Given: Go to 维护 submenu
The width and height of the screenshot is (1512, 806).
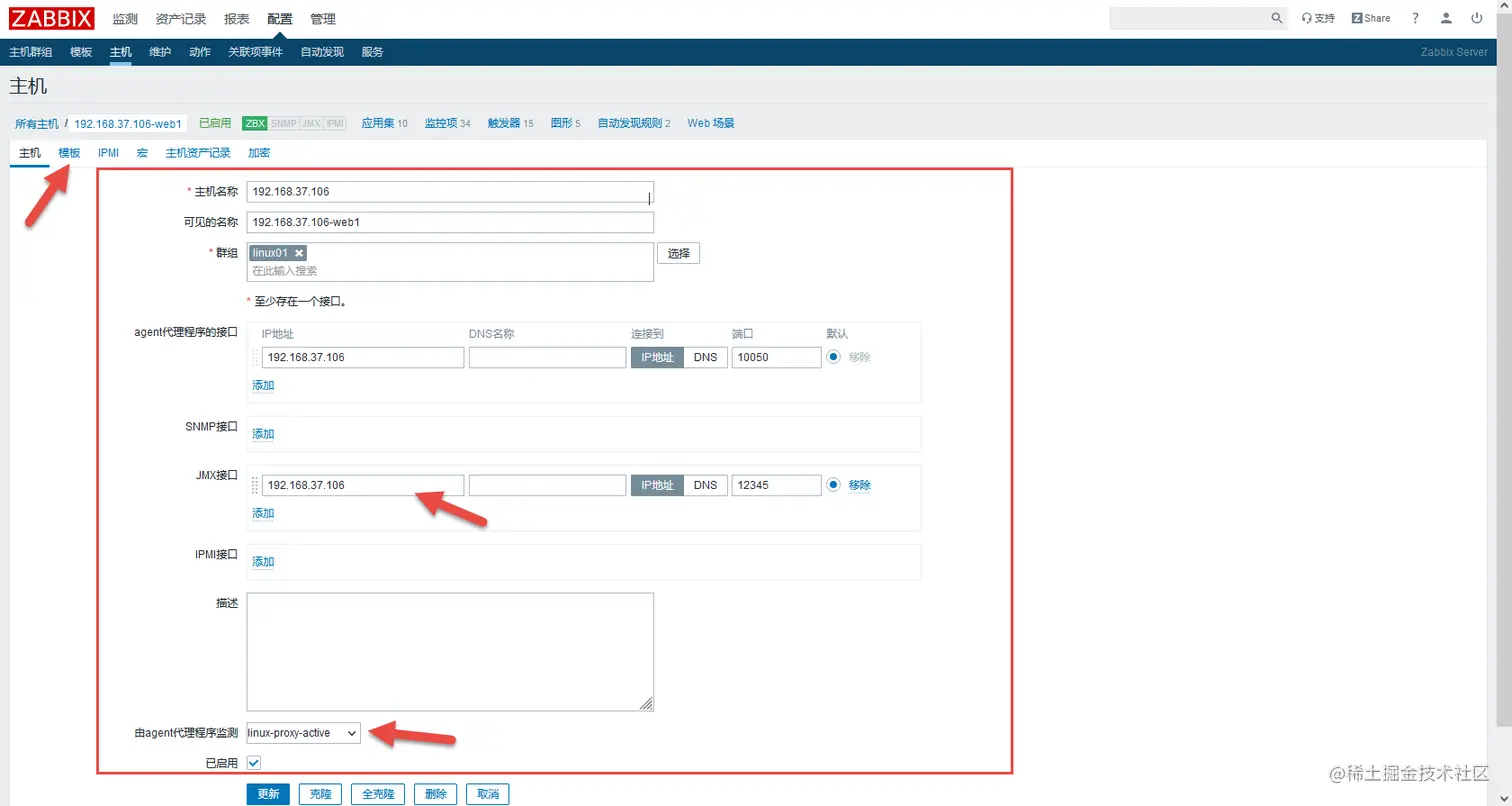Looking at the screenshot, I should coord(160,52).
